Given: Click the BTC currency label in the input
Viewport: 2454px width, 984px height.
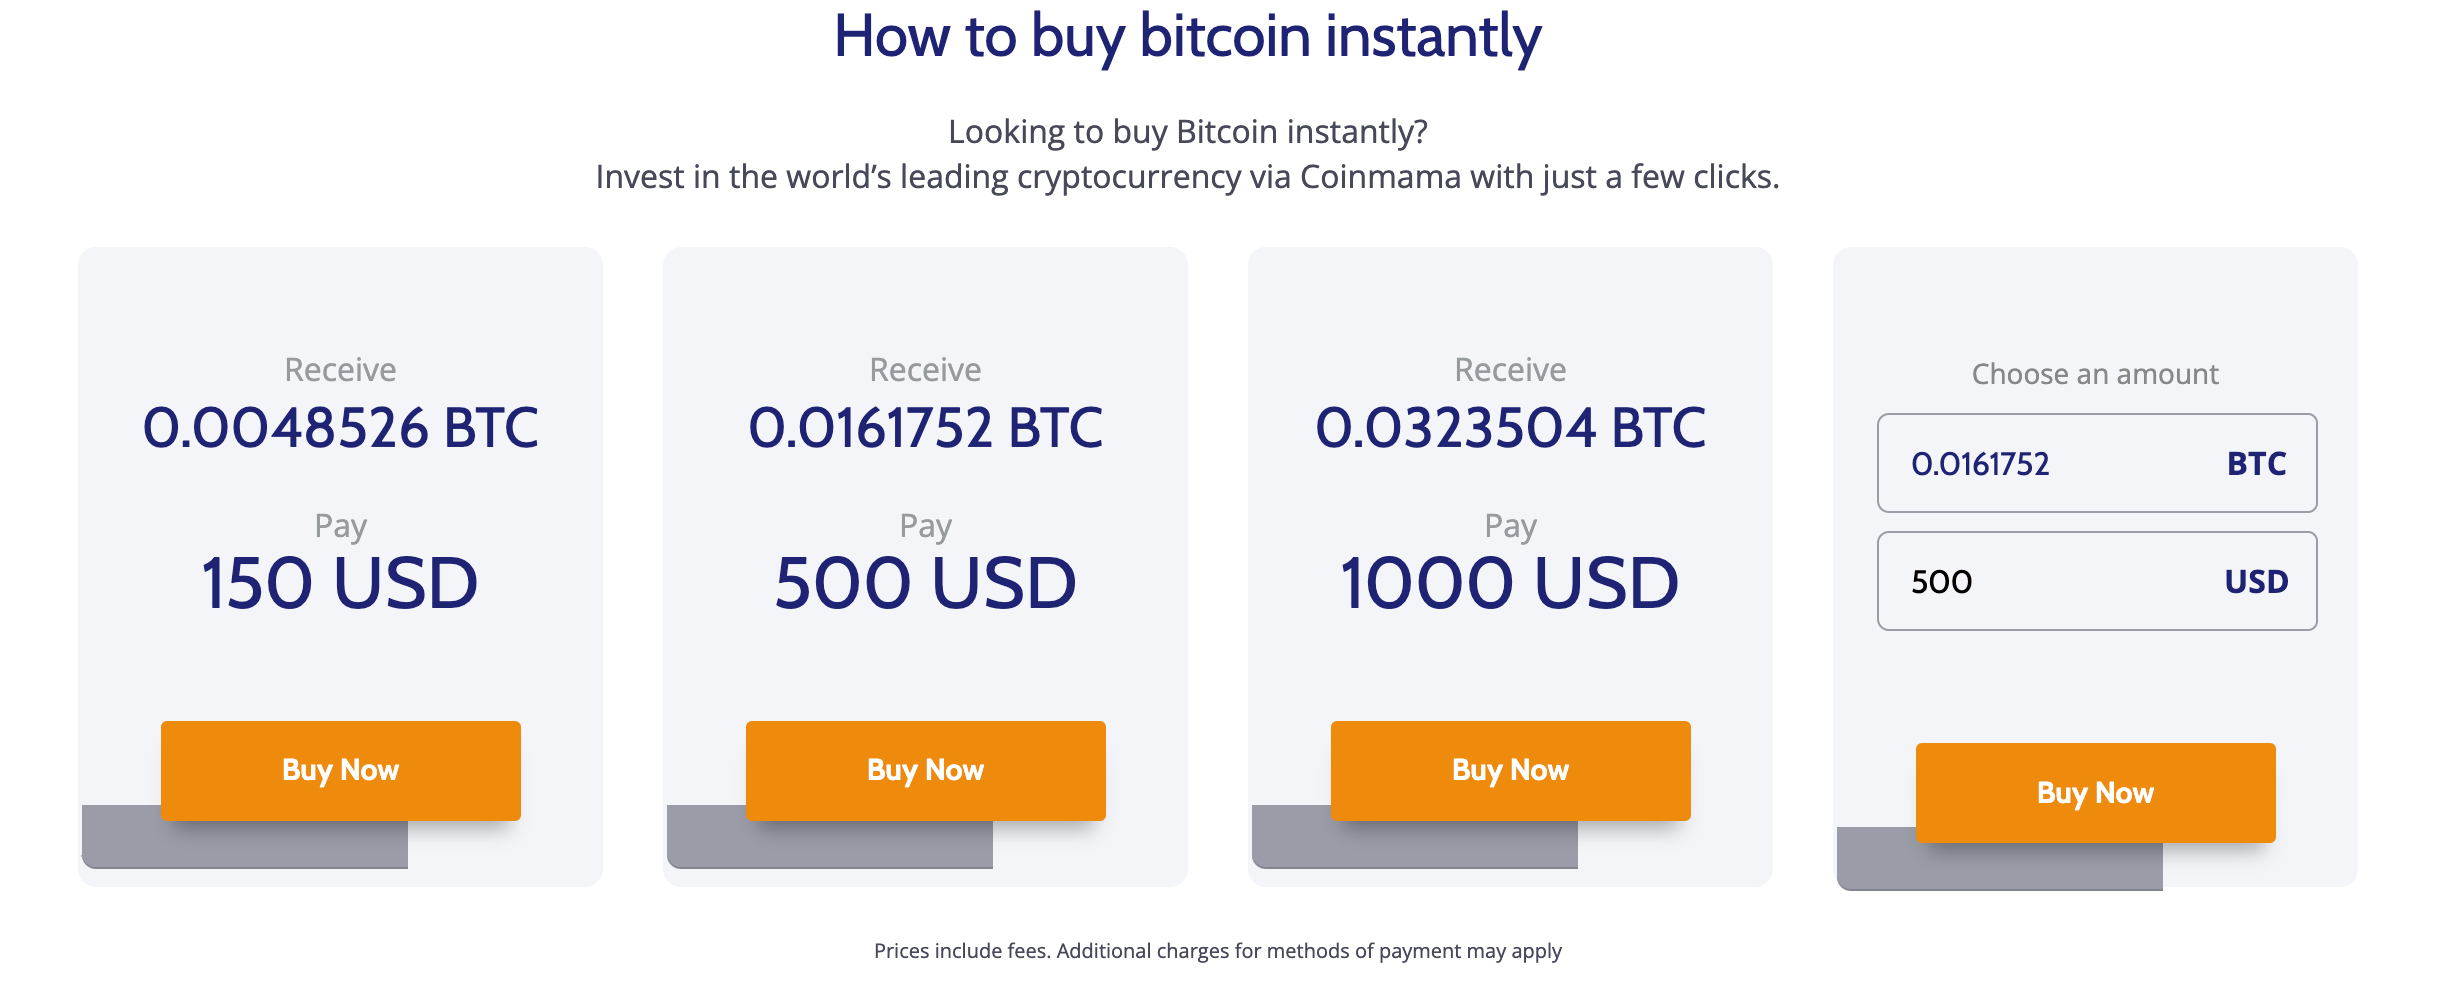Looking at the screenshot, I should tap(2256, 464).
